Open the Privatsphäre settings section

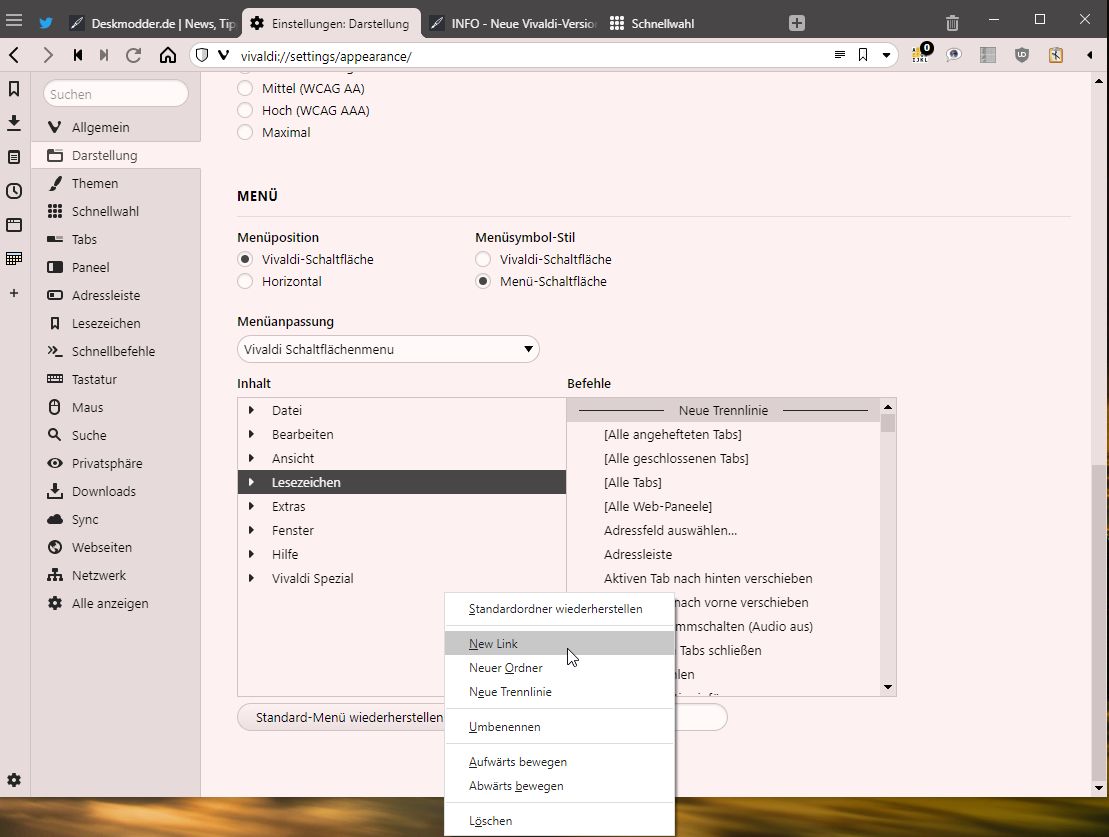click(x=116, y=463)
